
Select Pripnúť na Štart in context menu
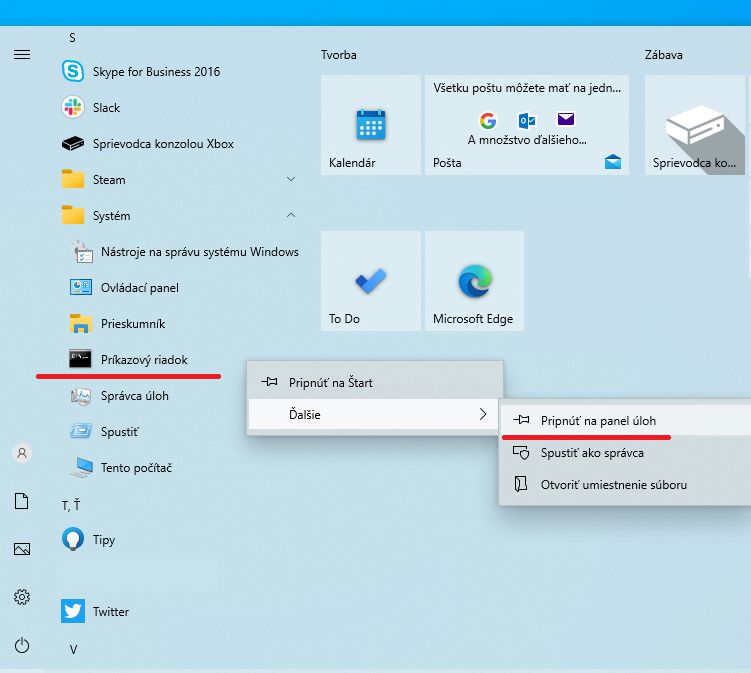click(375, 382)
